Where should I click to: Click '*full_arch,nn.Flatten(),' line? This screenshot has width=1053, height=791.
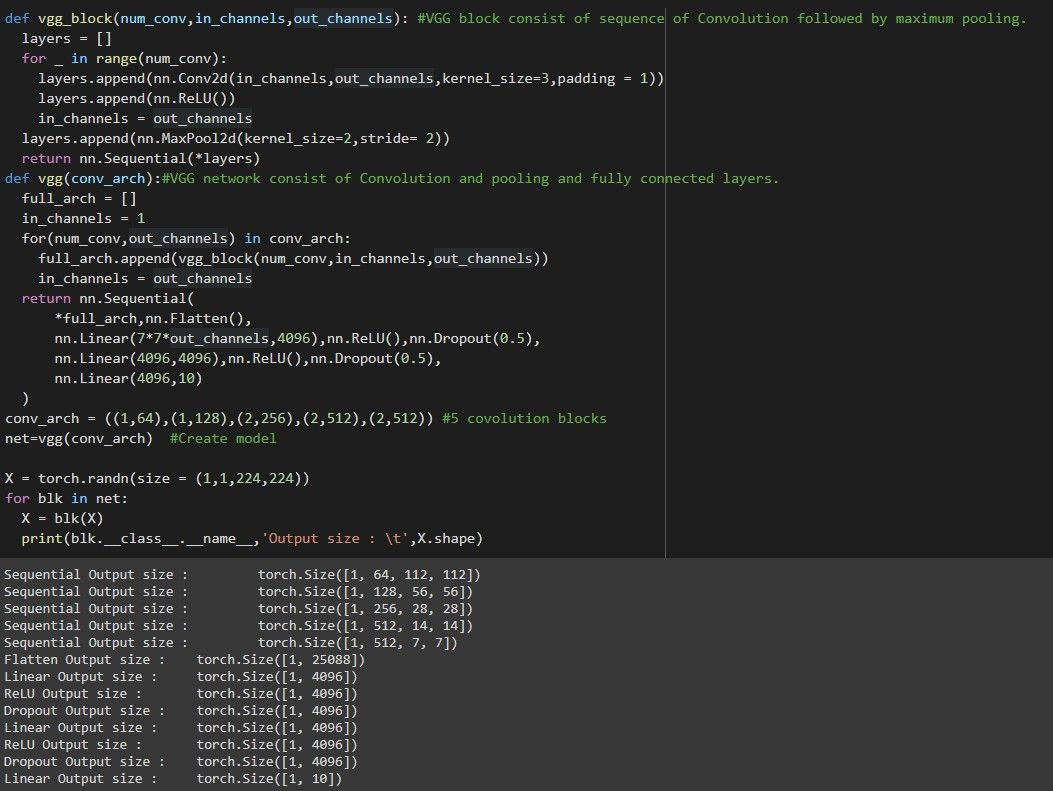point(152,318)
